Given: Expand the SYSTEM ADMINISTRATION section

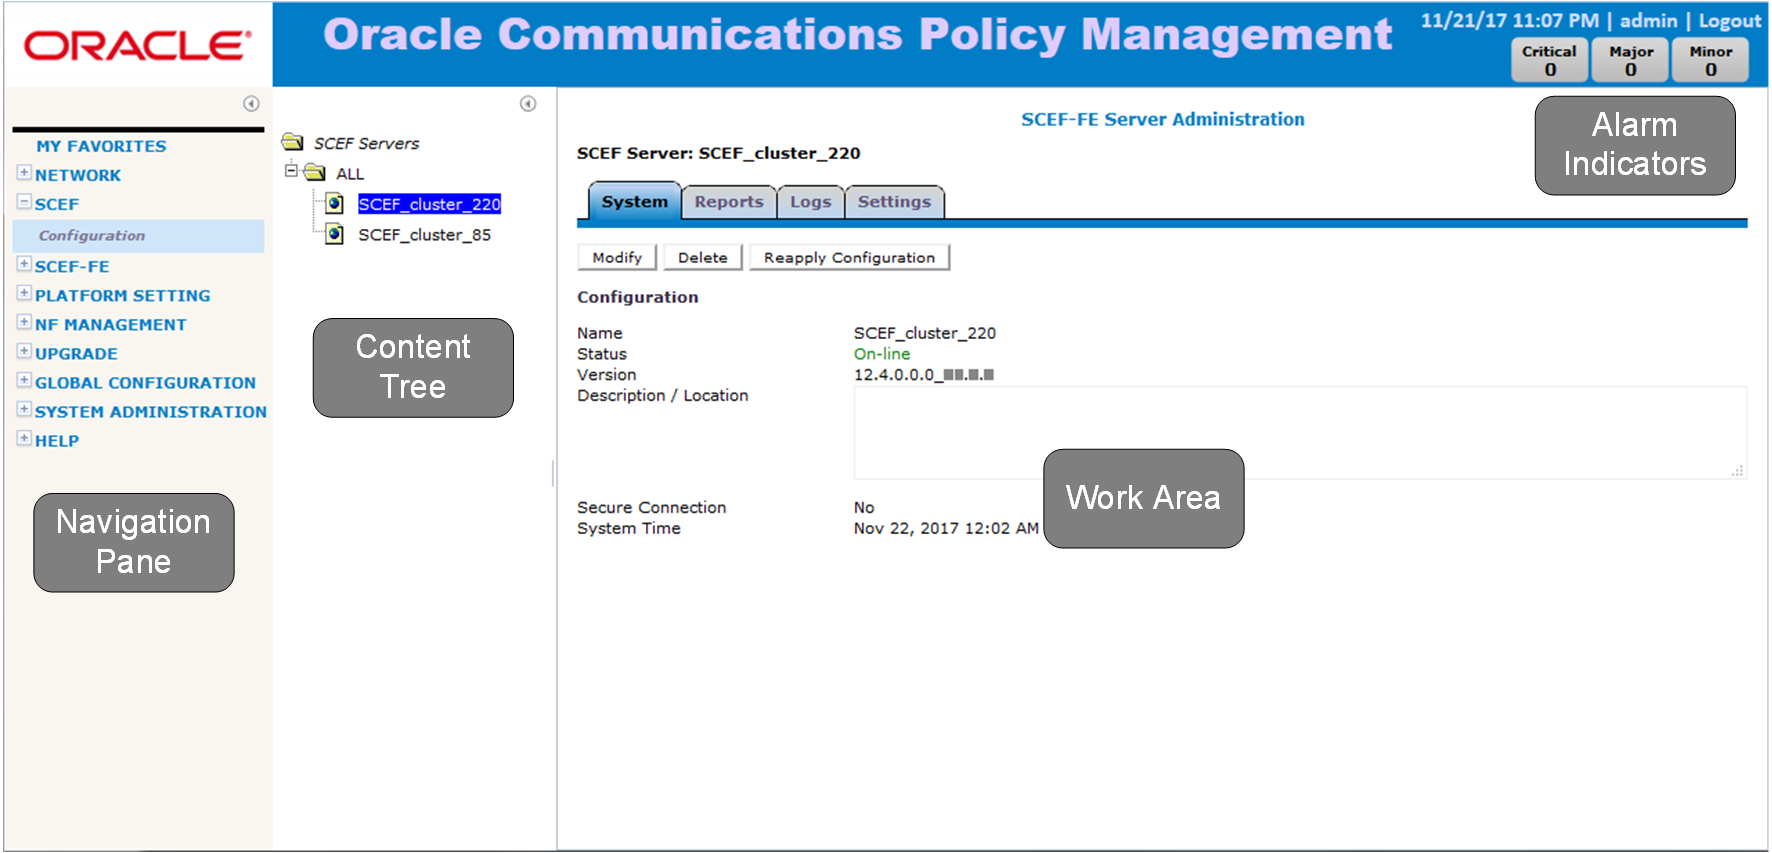Looking at the screenshot, I should (x=24, y=410).
